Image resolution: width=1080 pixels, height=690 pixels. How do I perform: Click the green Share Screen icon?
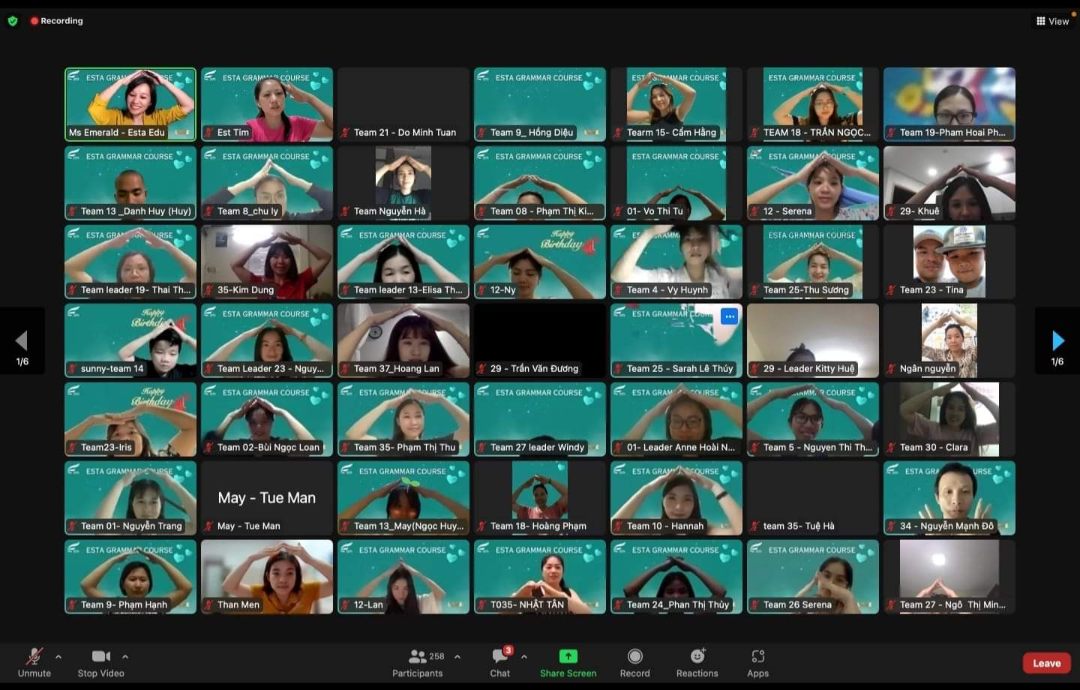point(568,657)
